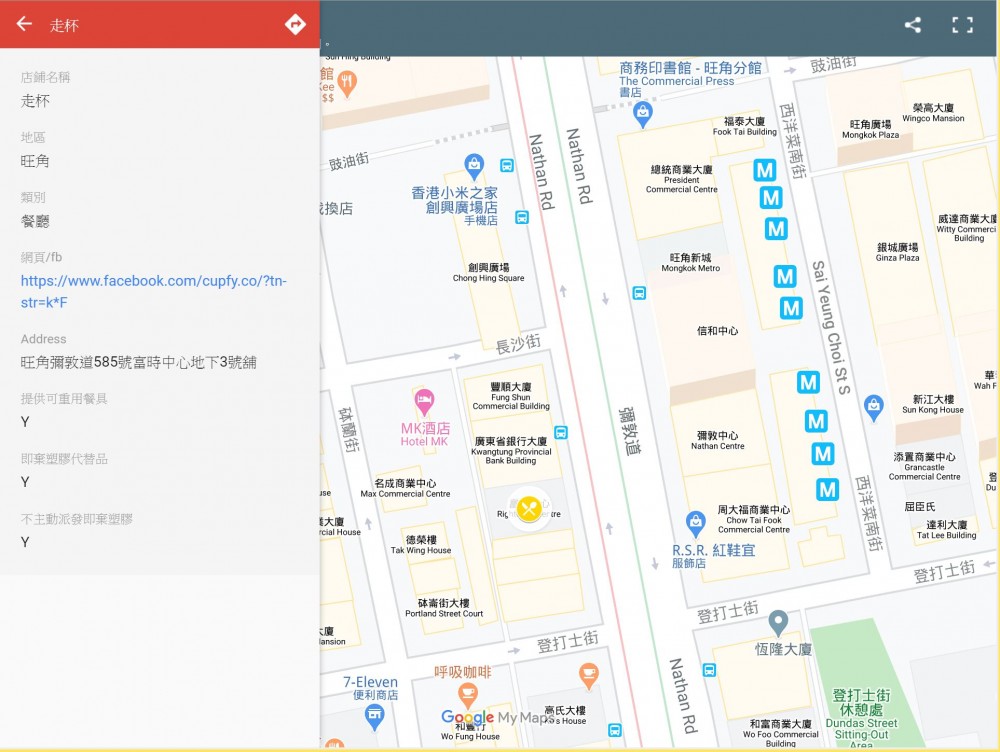This screenshot has height=752, width=1000.
Task: Click the orange restaurant pin at top left
Action: [347, 85]
